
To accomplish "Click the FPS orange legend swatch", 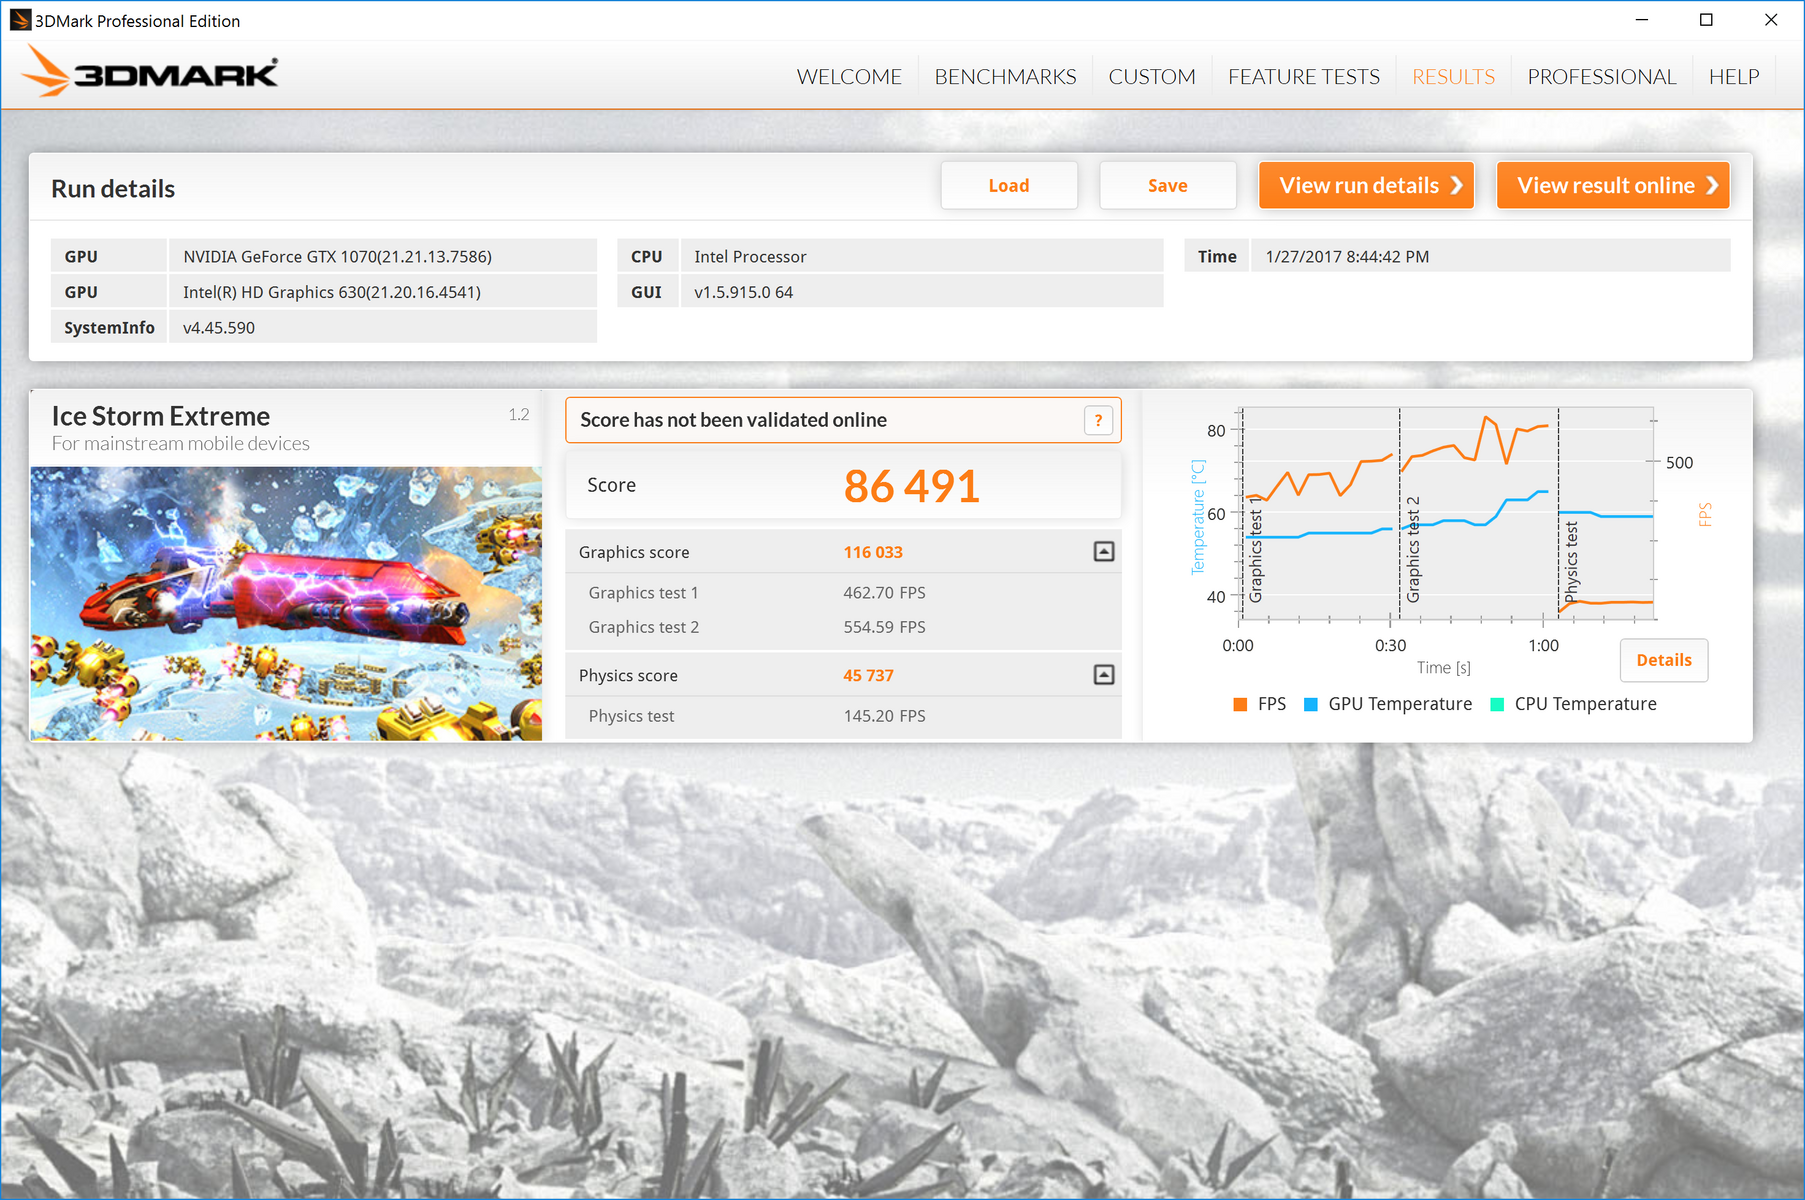I will tap(1240, 704).
